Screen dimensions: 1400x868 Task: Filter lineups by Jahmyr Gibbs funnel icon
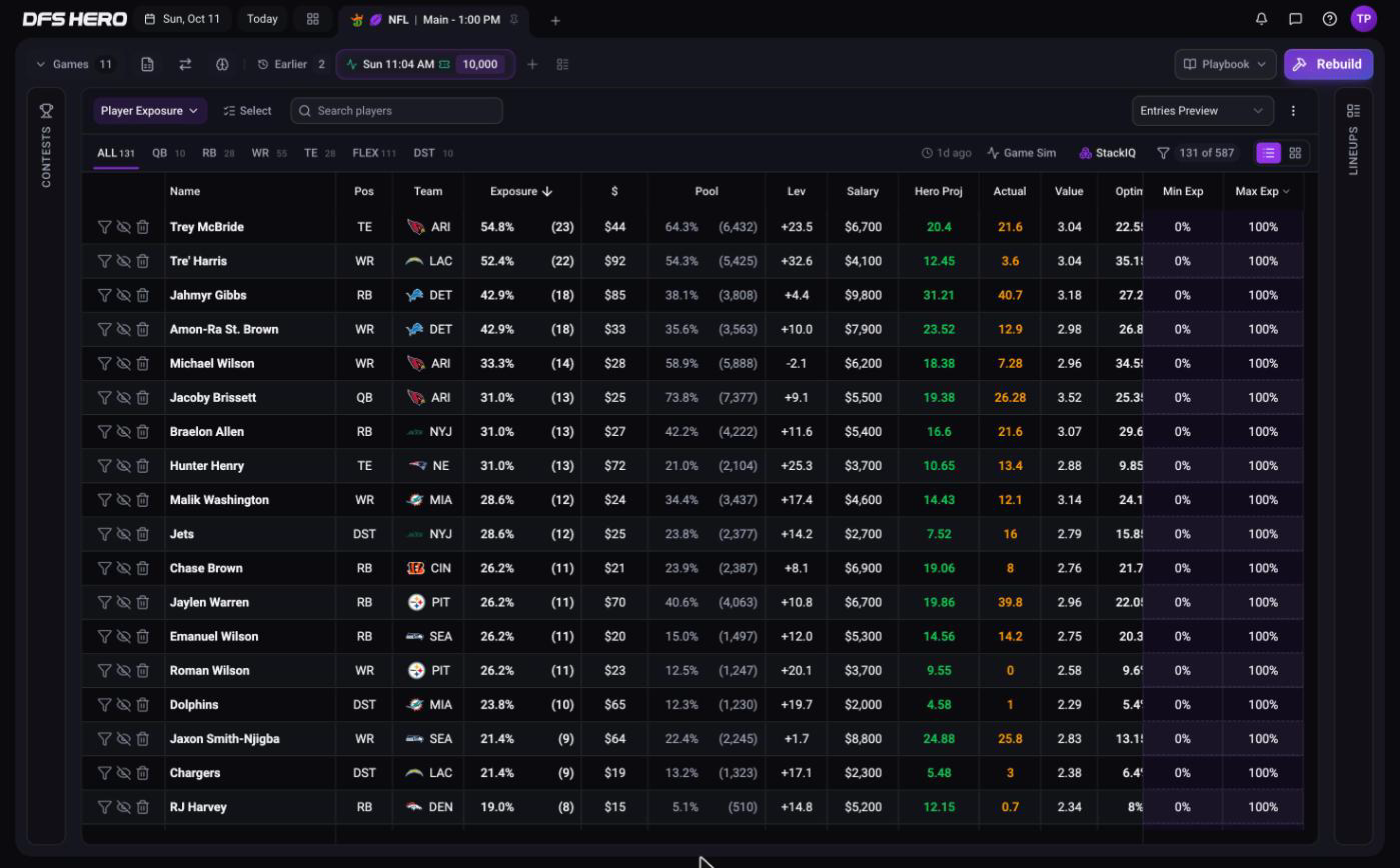point(104,295)
